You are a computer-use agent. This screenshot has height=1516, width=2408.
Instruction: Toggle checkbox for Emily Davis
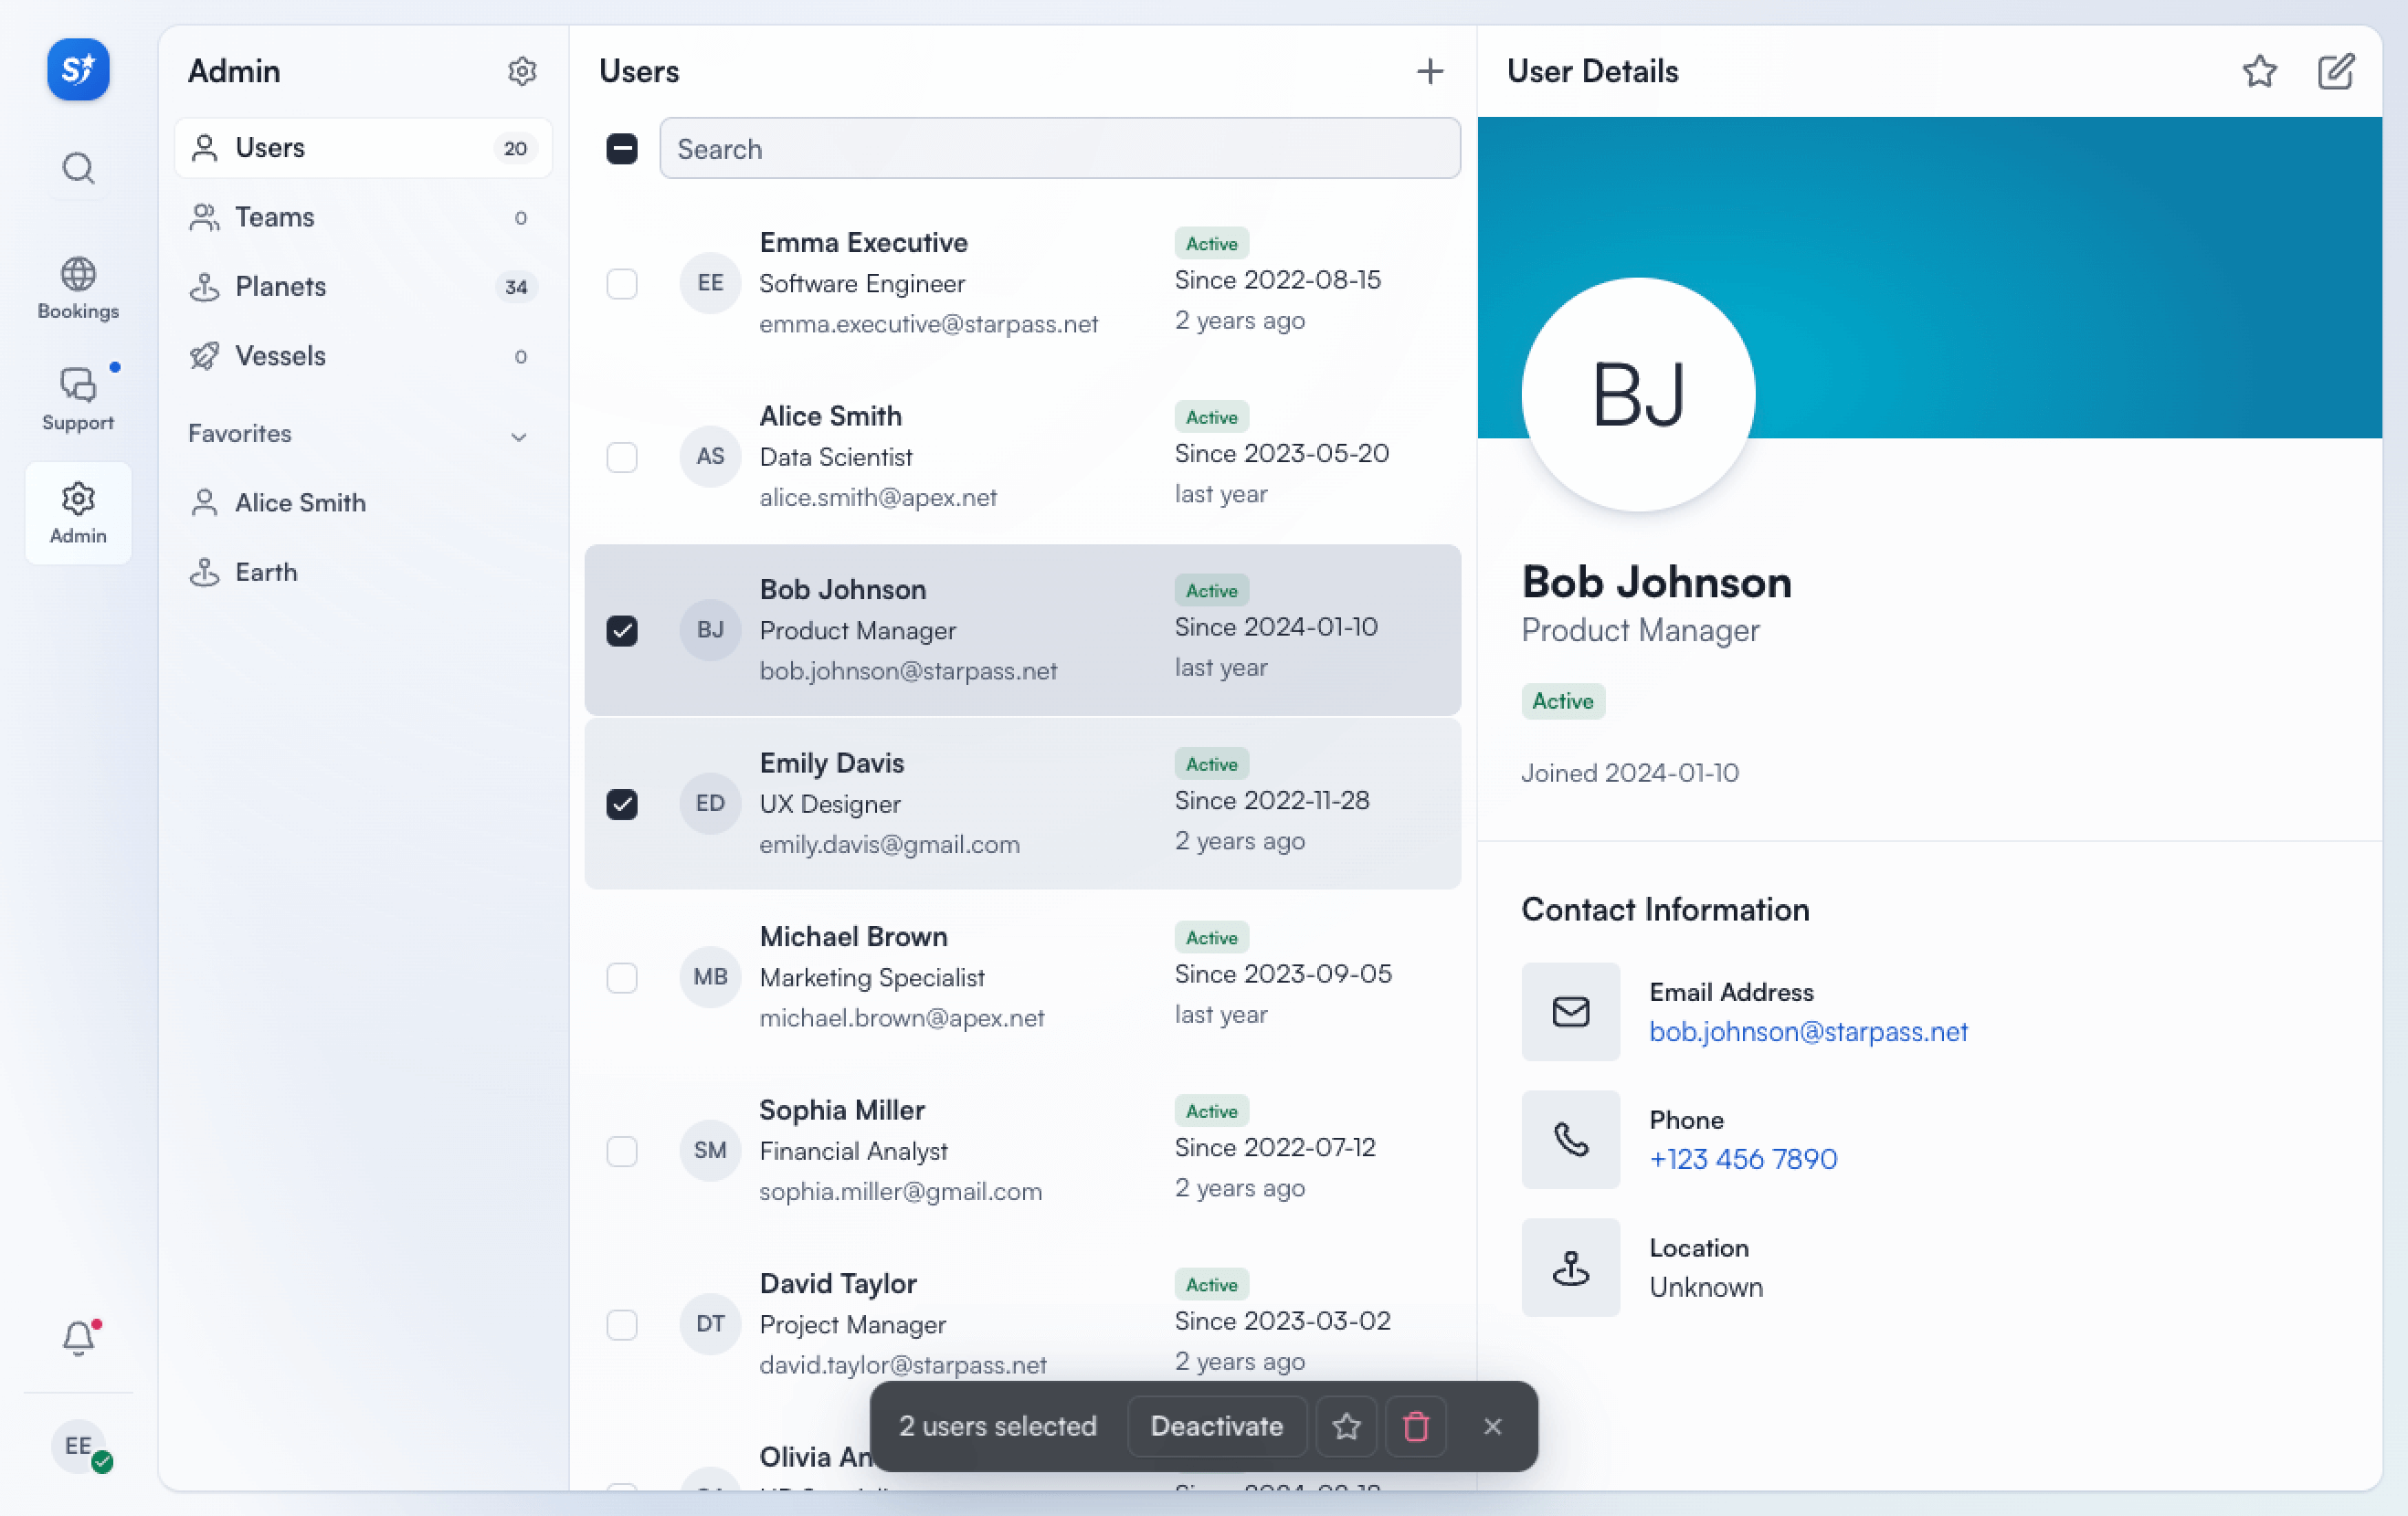(x=622, y=802)
